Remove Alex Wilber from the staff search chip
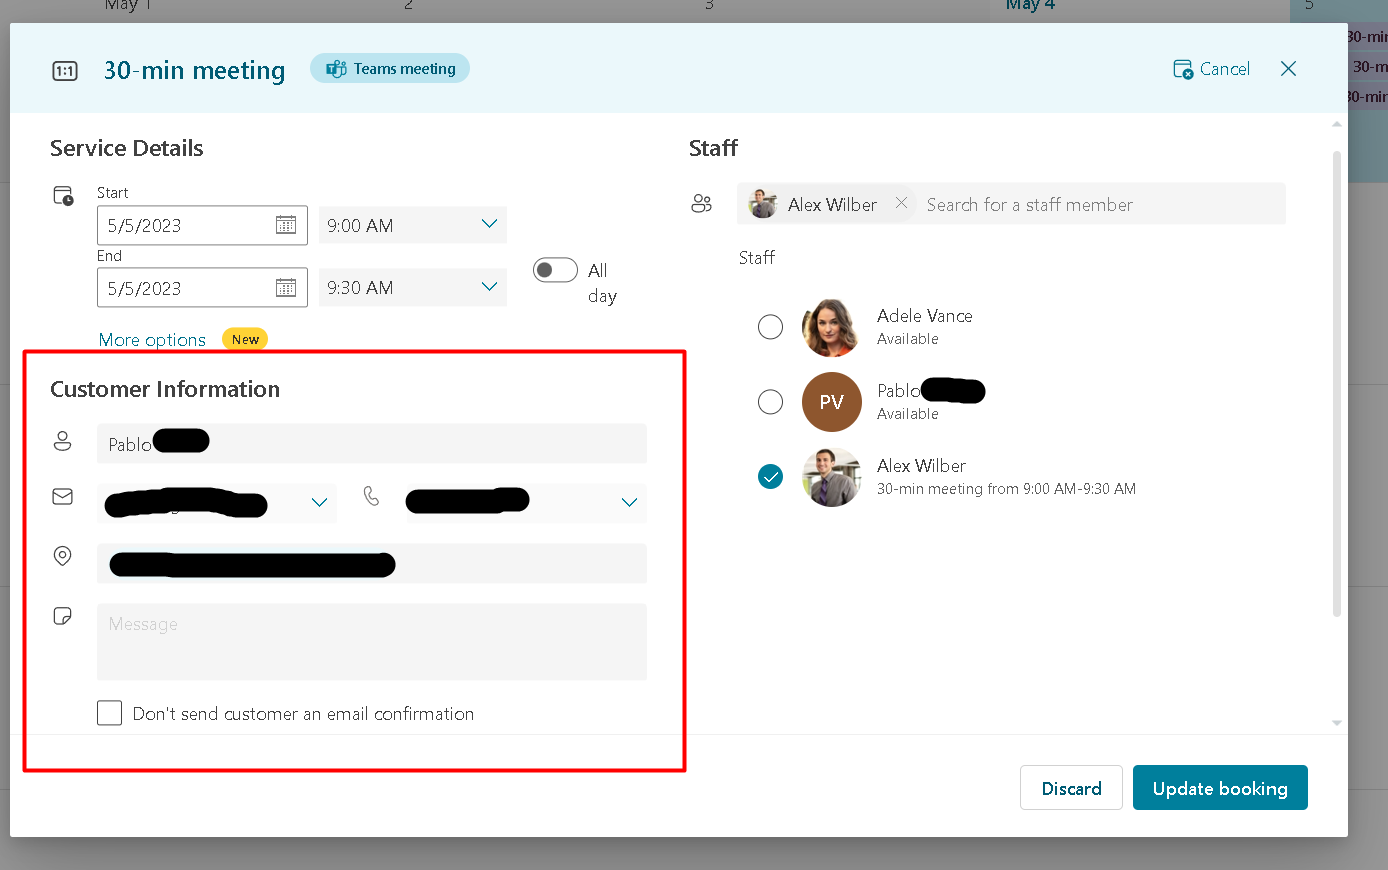 (x=901, y=203)
